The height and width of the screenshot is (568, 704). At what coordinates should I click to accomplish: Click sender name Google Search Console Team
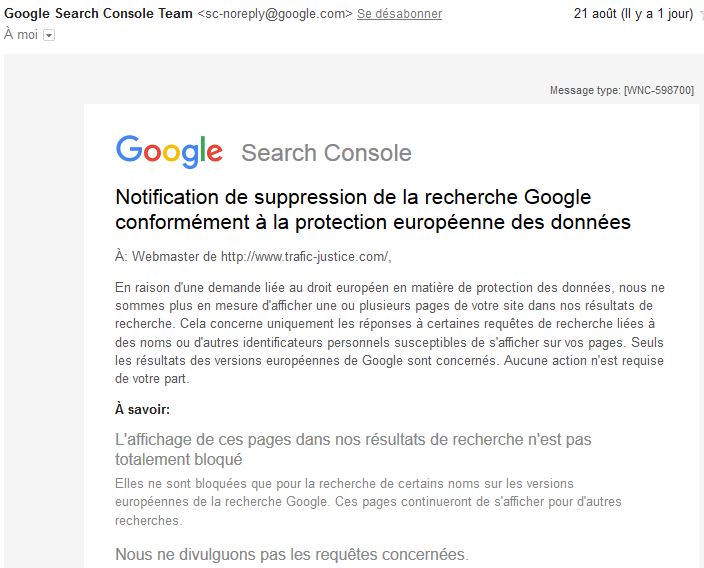[x=99, y=14]
